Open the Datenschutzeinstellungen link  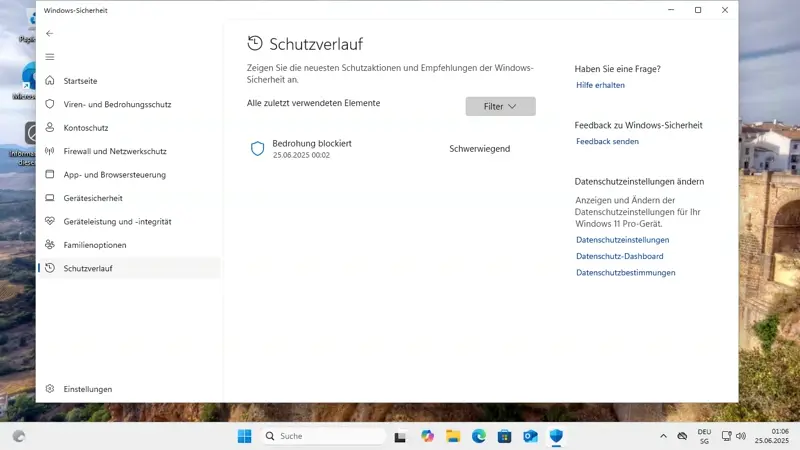622,240
